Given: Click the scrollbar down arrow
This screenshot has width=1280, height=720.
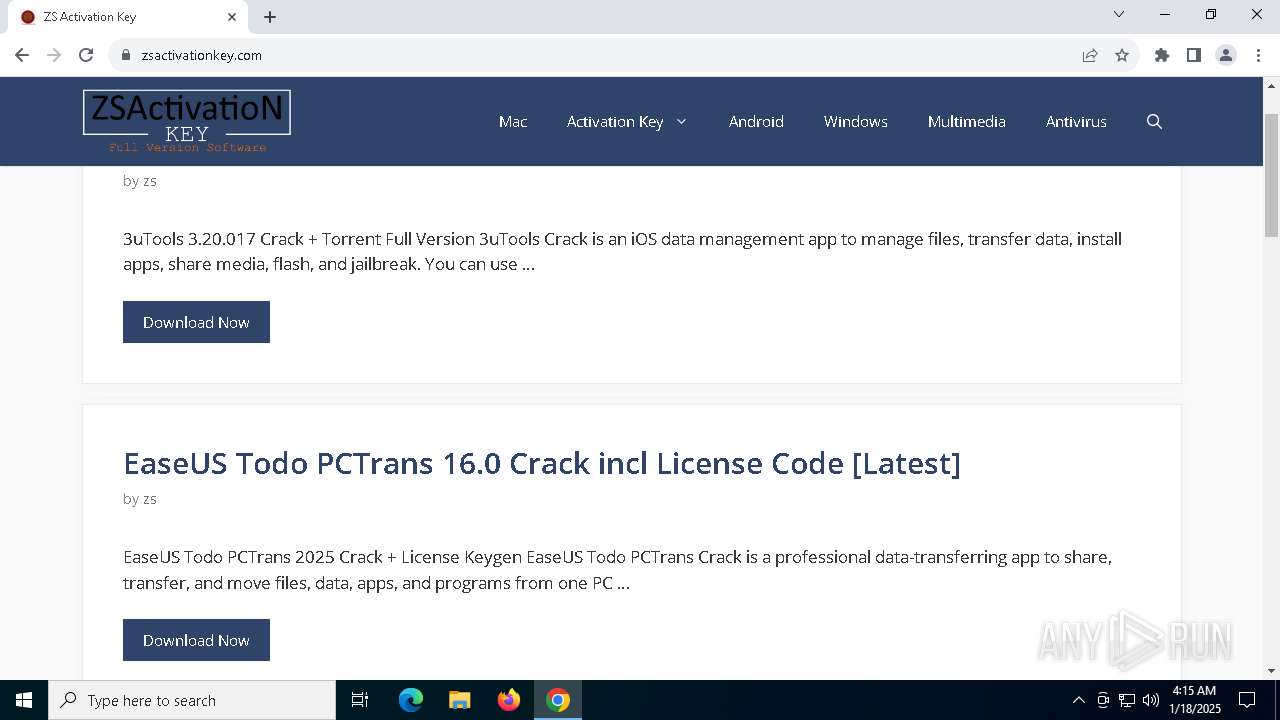Looking at the screenshot, I should [x=1271, y=671].
